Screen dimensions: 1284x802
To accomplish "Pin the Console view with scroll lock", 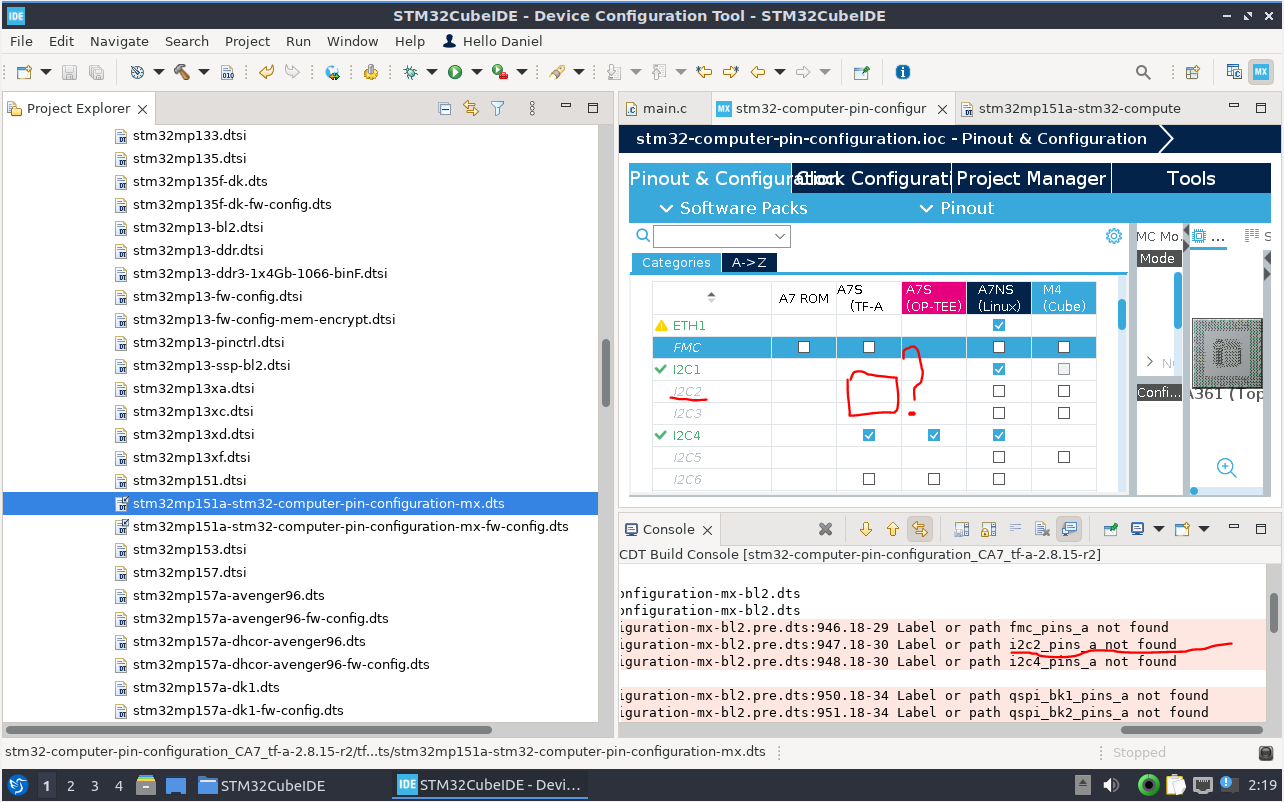I will point(987,529).
